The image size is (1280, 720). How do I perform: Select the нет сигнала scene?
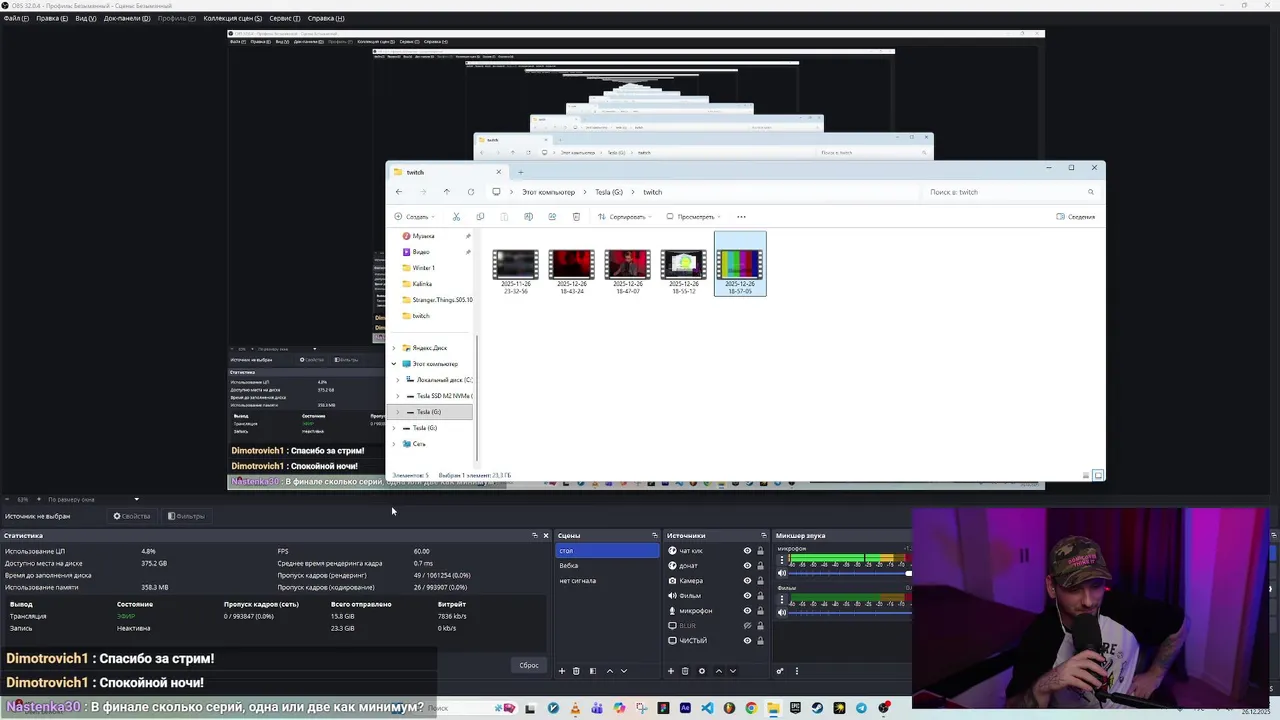(605, 581)
